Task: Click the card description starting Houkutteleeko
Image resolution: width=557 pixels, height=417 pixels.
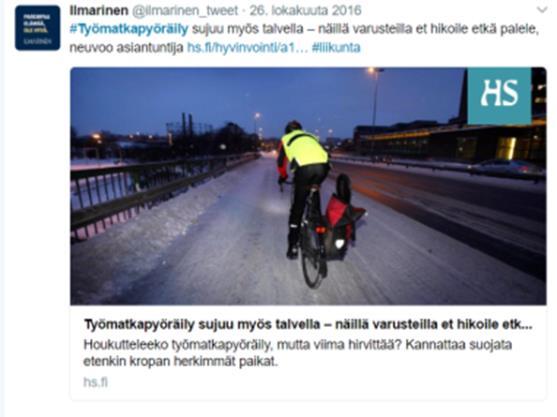Action: point(298,353)
